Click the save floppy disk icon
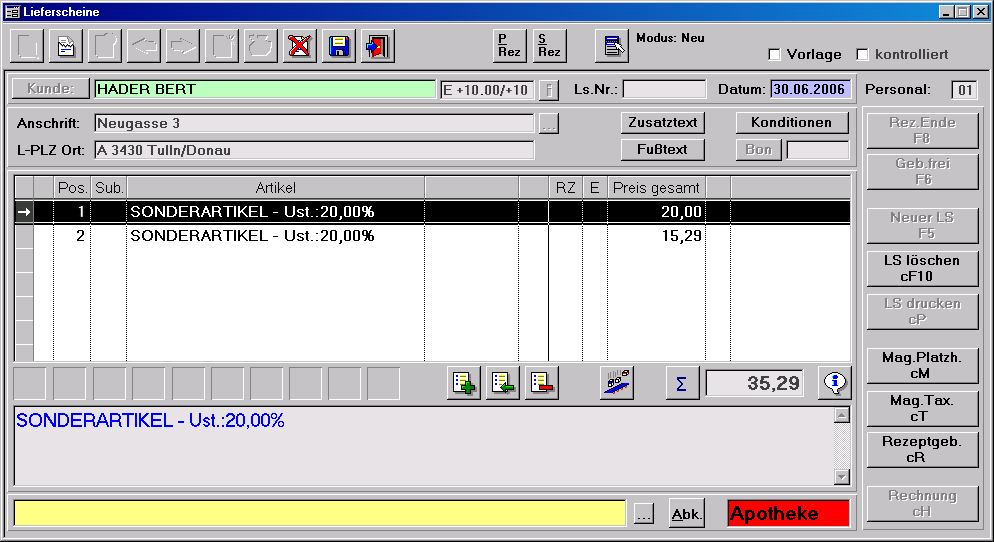The image size is (994, 542). [x=340, y=46]
